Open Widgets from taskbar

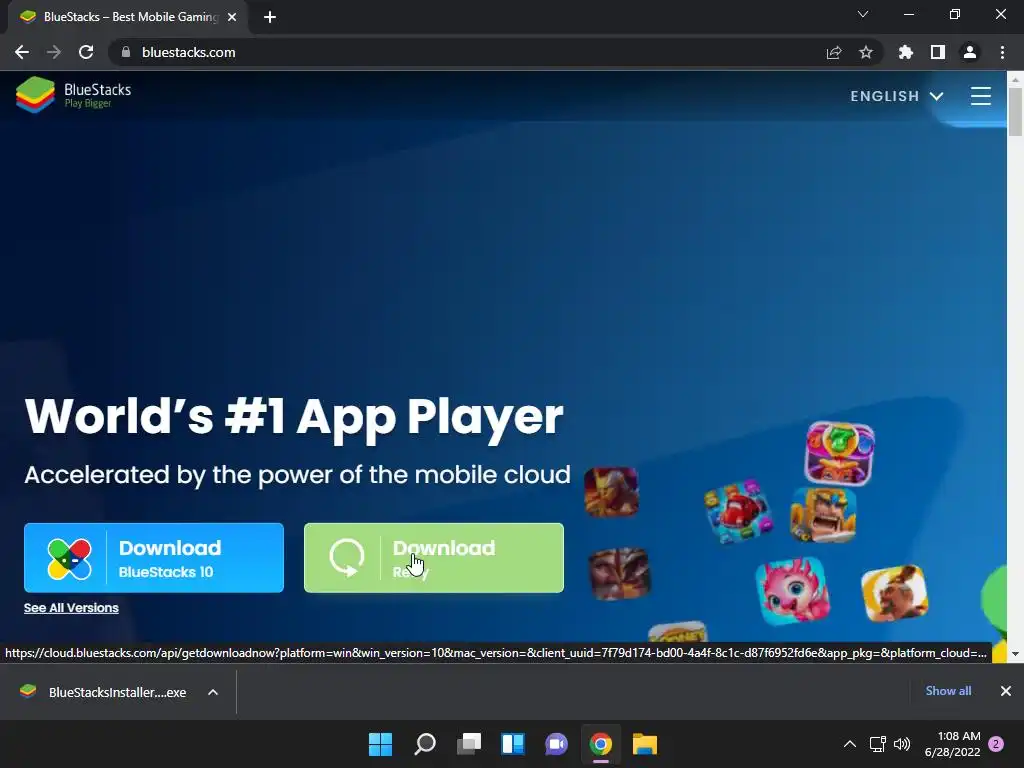point(513,744)
